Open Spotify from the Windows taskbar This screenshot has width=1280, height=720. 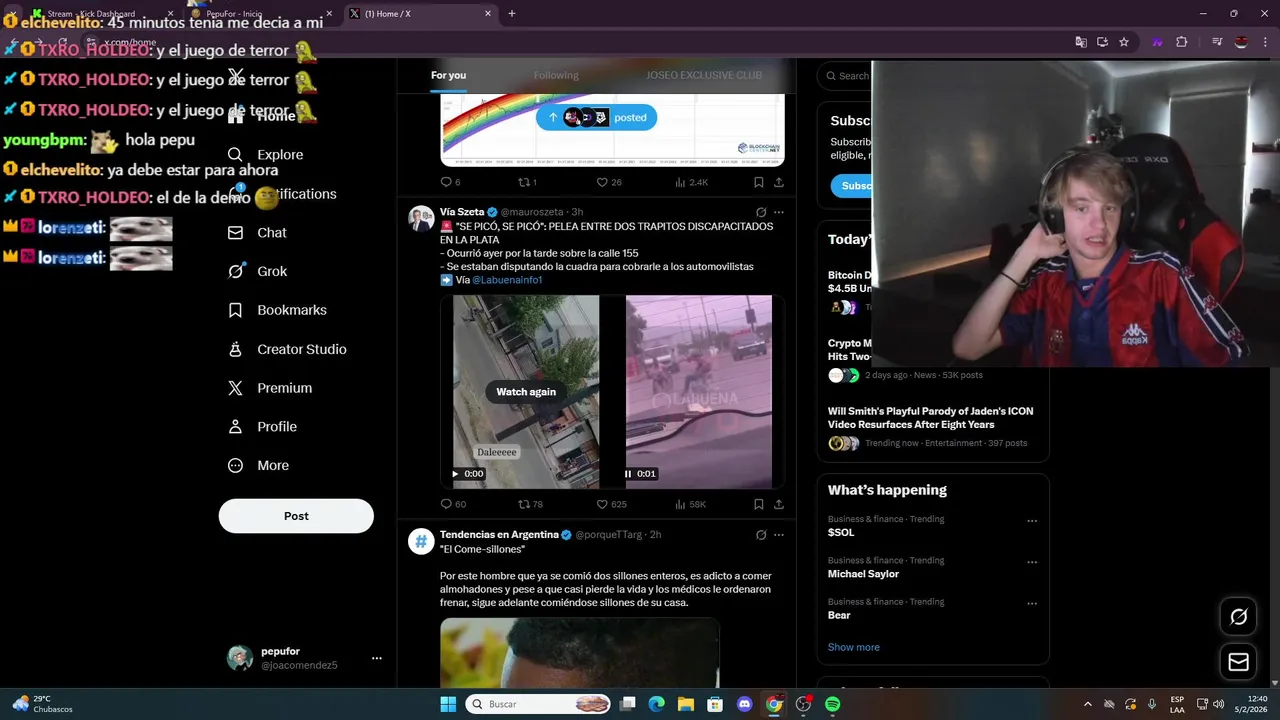(832, 704)
